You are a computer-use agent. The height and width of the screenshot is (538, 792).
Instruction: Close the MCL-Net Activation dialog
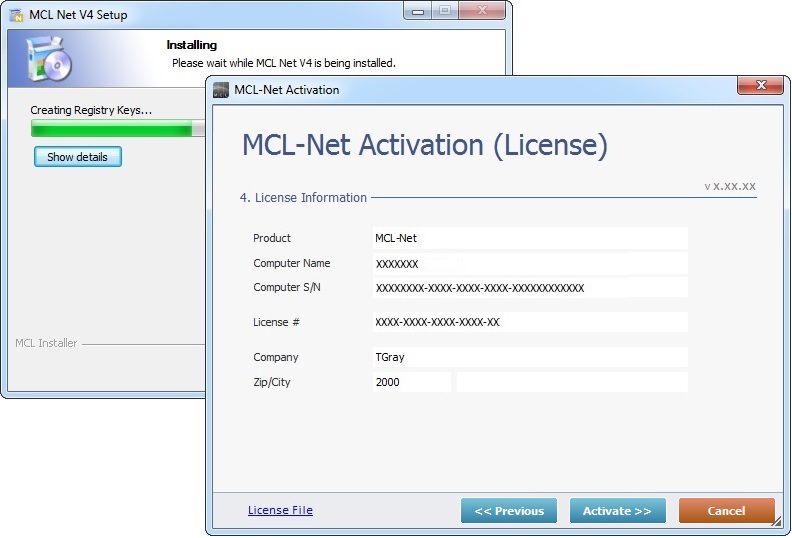(761, 85)
